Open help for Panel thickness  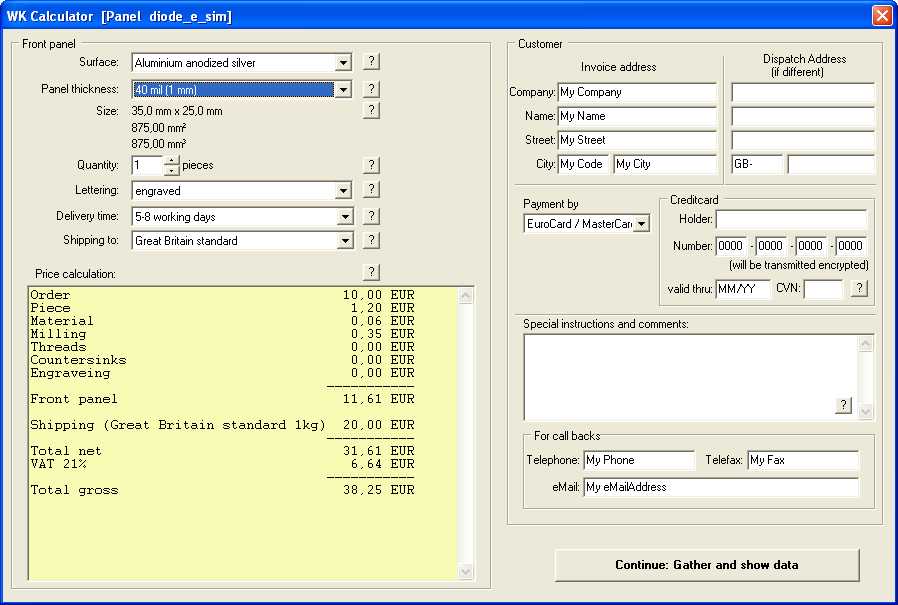click(371, 89)
